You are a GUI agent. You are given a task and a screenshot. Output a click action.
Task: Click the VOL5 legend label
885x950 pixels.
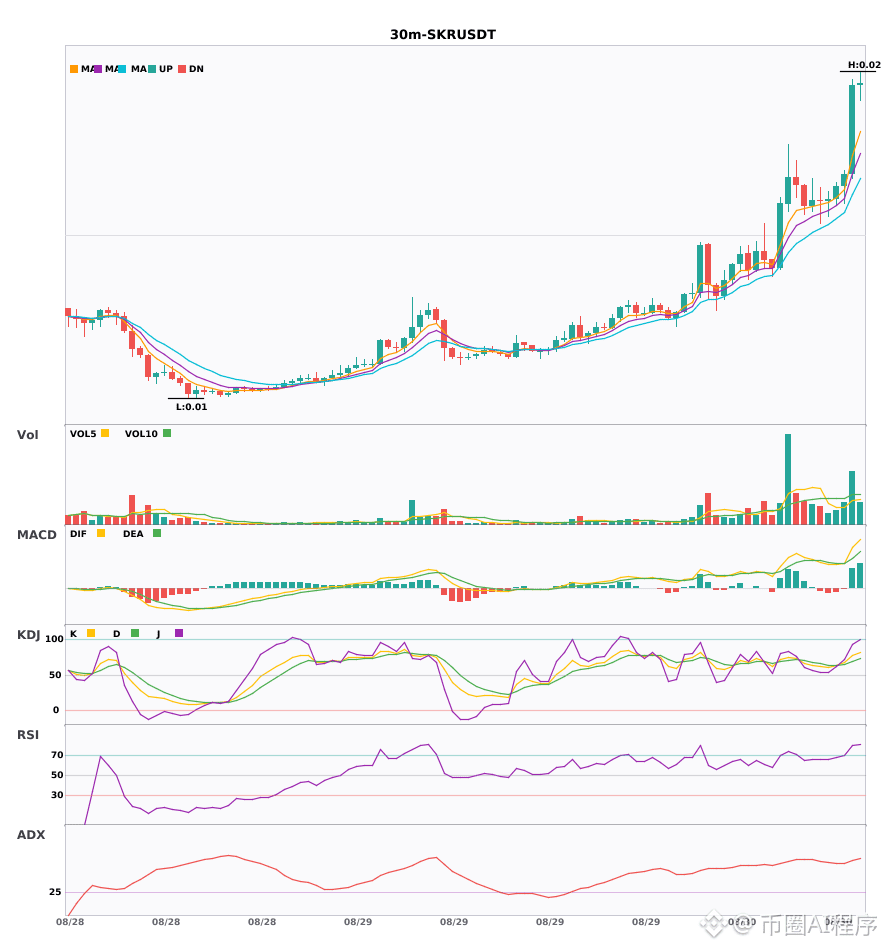pyautogui.click(x=83, y=434)
